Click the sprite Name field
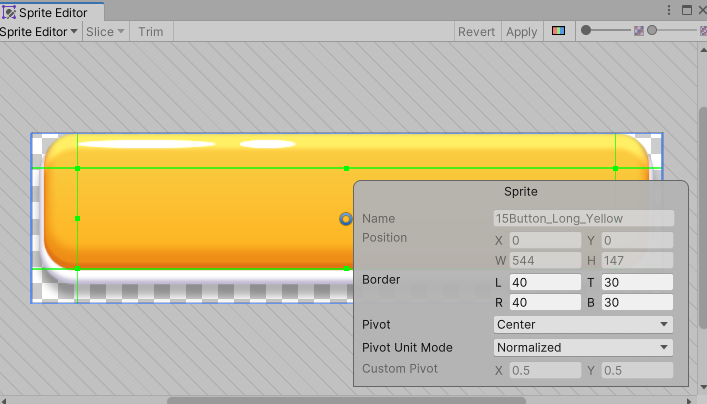The height and width of the screenshot is (404, 707). (x=584, y=218)
